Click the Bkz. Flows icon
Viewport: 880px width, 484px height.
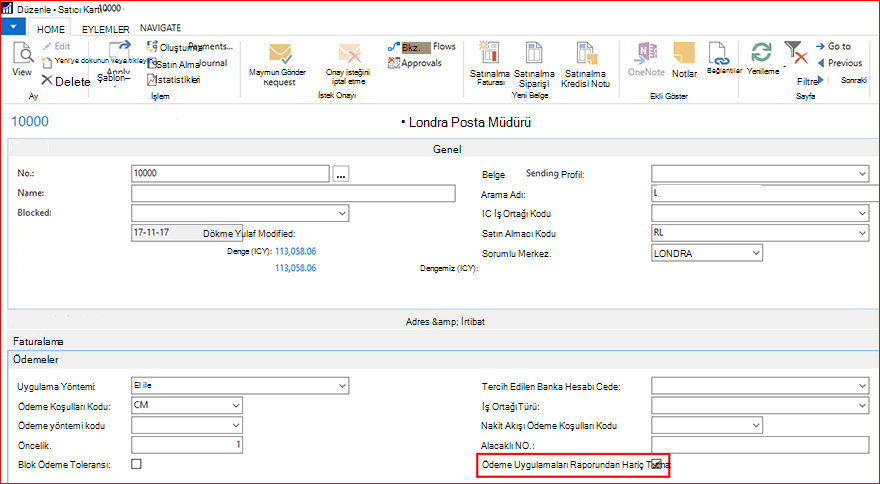click(x=393, y=47)
